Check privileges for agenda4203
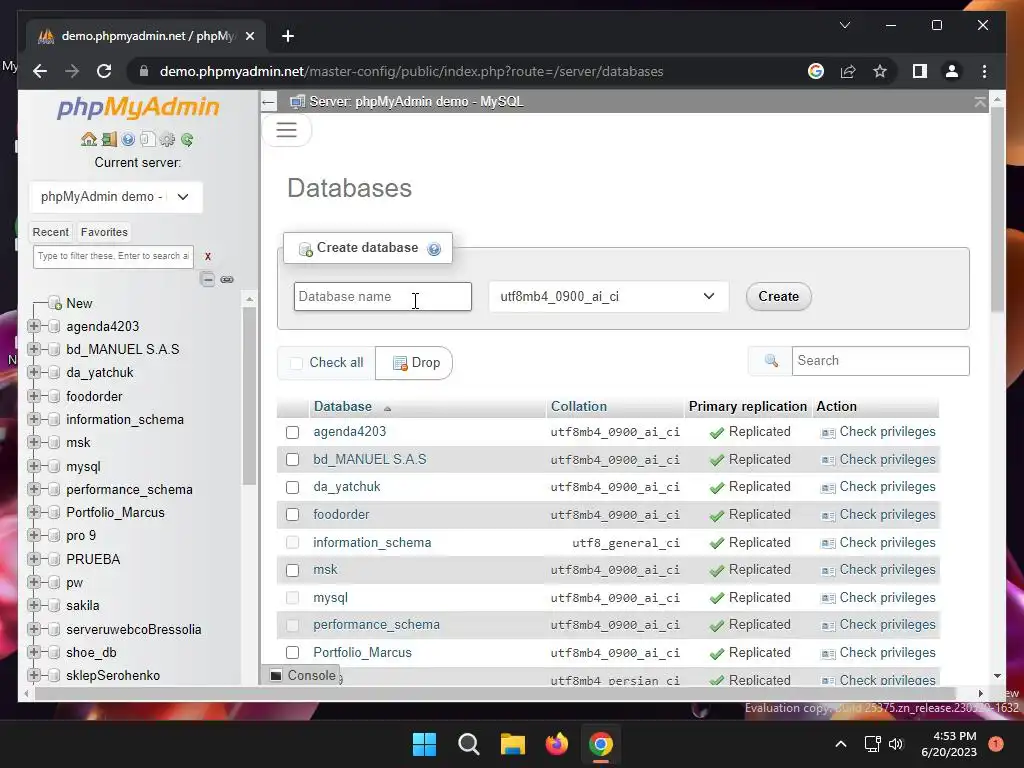Image resolution: width=1024 pixels, height=768 pixels. click(878, 432)
